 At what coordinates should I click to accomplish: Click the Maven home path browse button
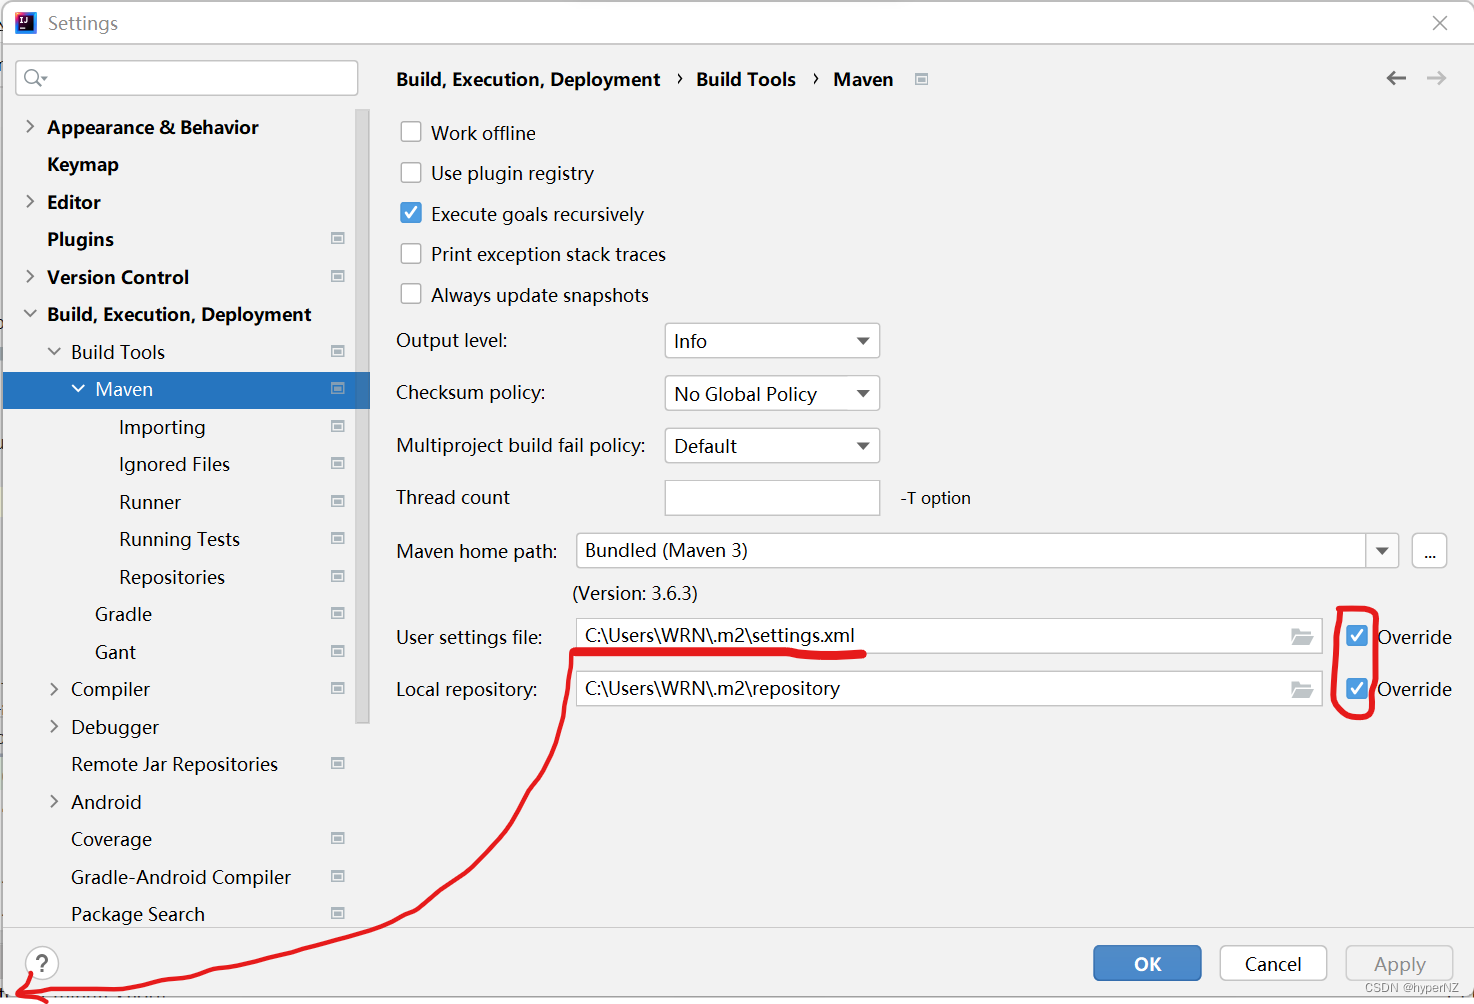point(1429,551)
